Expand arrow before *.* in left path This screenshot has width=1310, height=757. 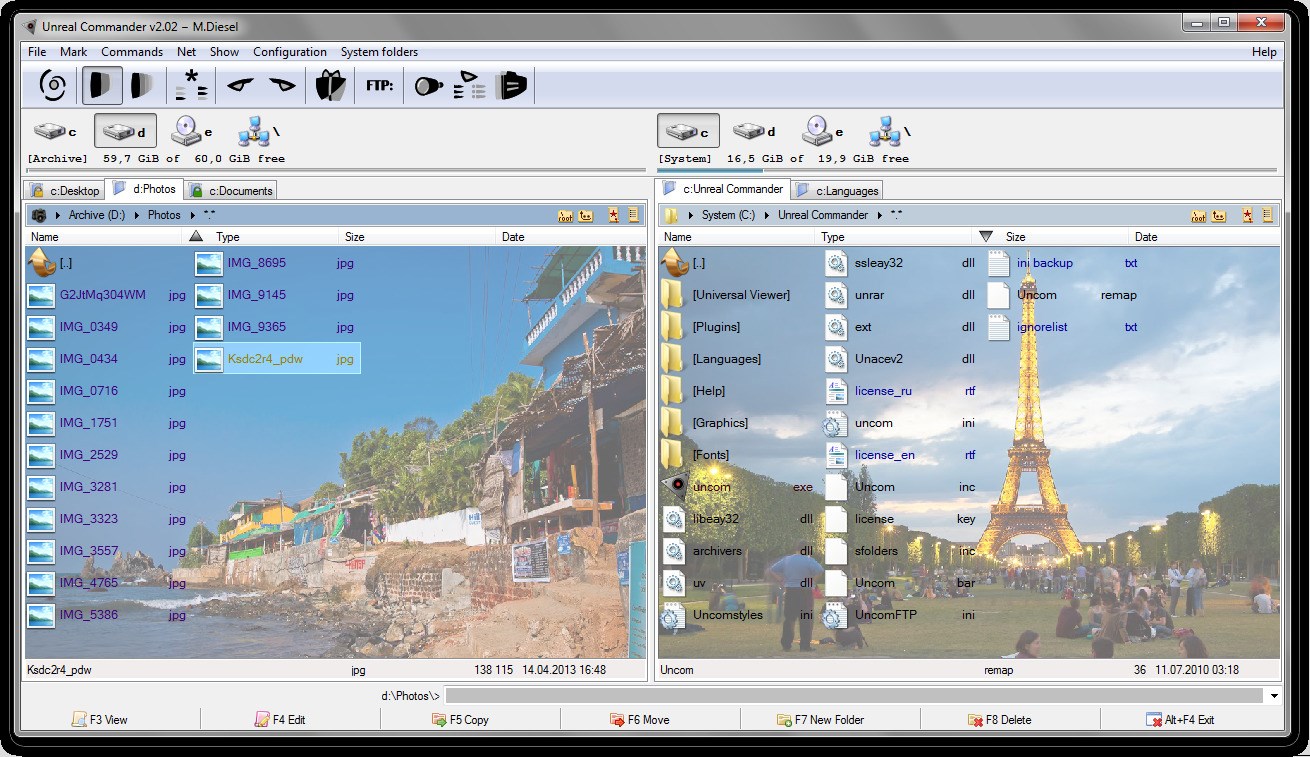(x=193, y=215)
